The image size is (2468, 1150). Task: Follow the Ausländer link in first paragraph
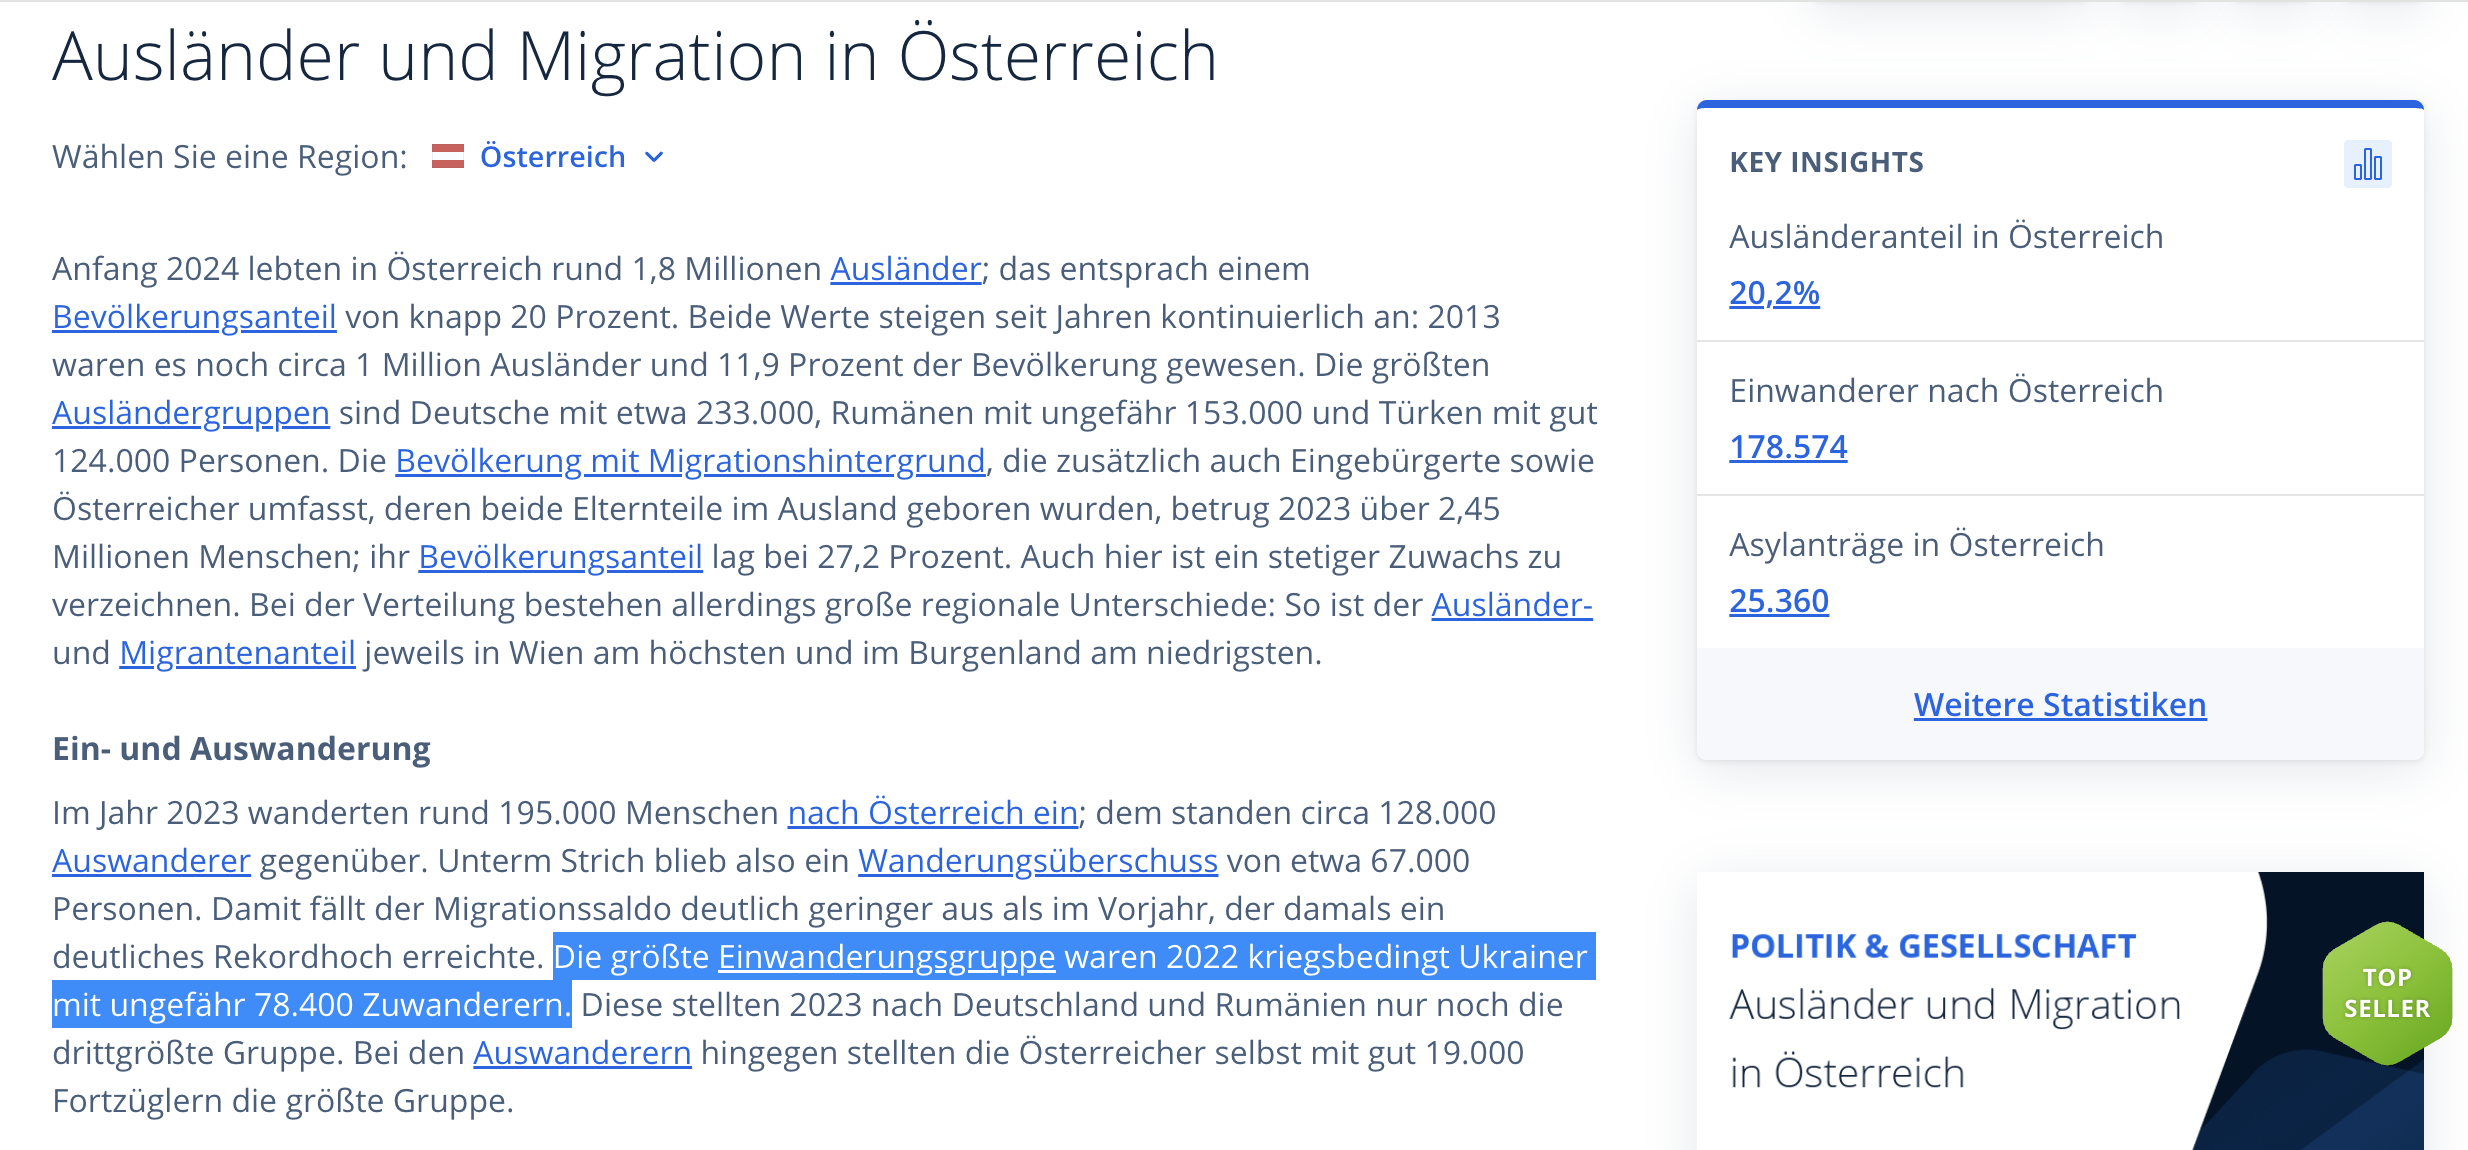[905, 269]
